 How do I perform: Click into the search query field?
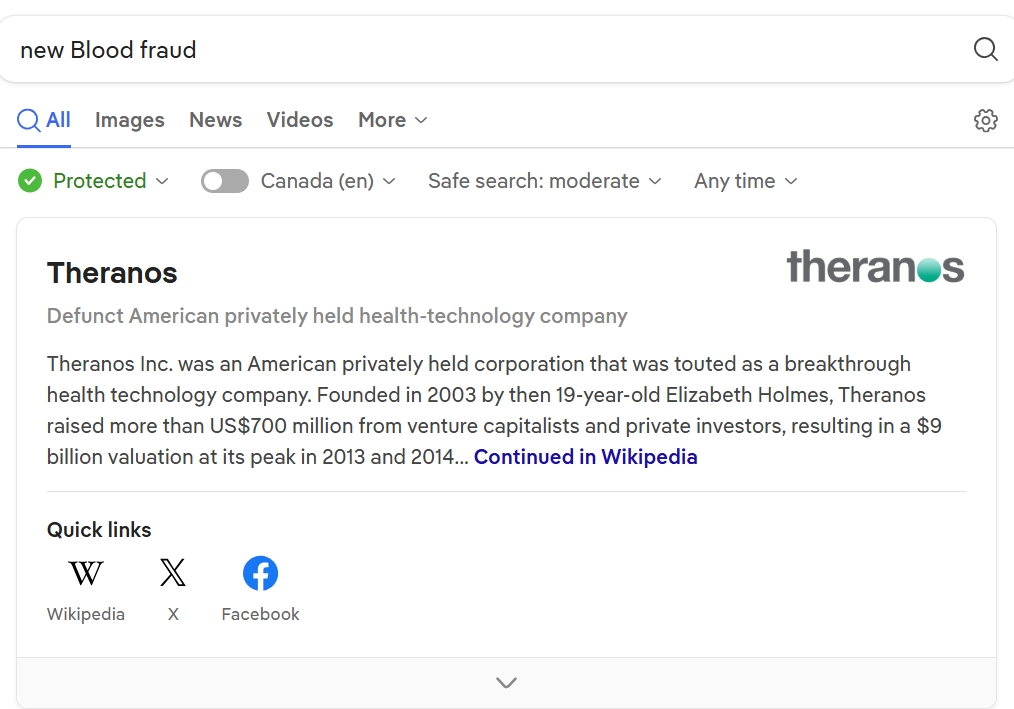click(x=480, y=50)
